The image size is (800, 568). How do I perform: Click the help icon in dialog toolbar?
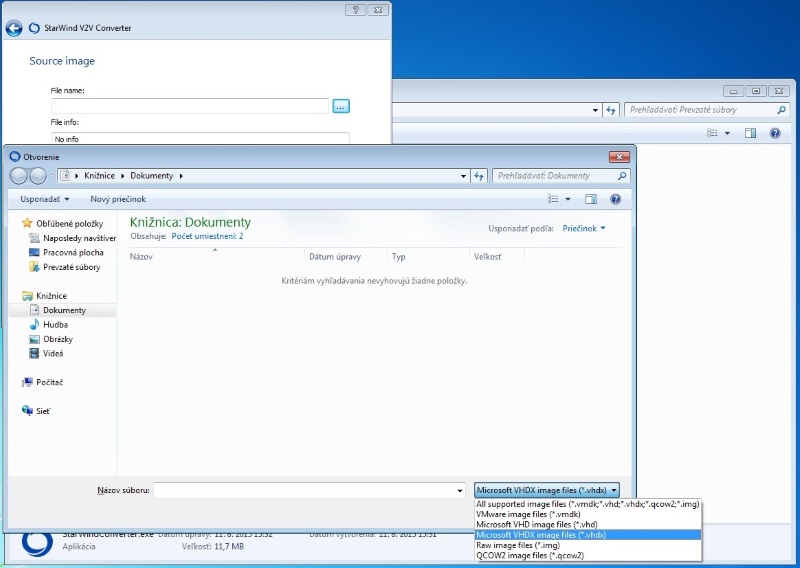tap(615, 199)
